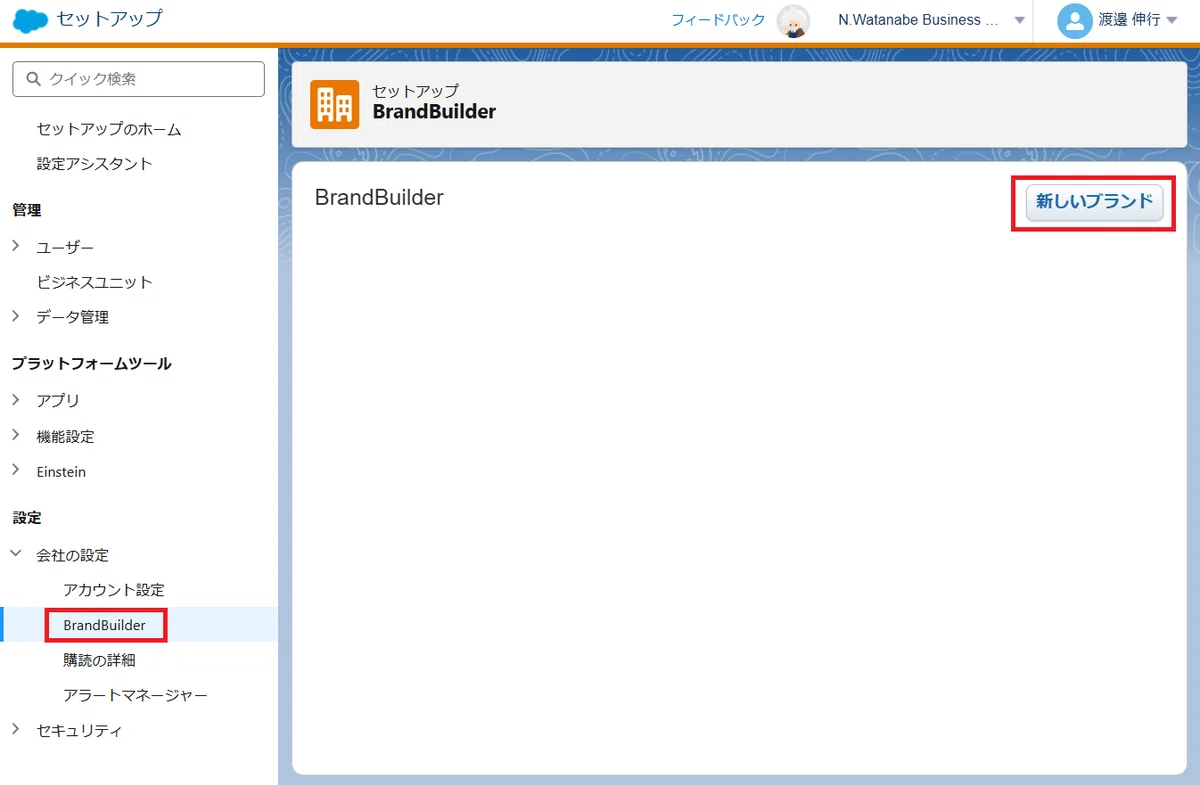Image resolution: width=1200 pixels, height=785 pixels.
Task: Go to セットアップのホーム
Action: [x=109, y=129]
